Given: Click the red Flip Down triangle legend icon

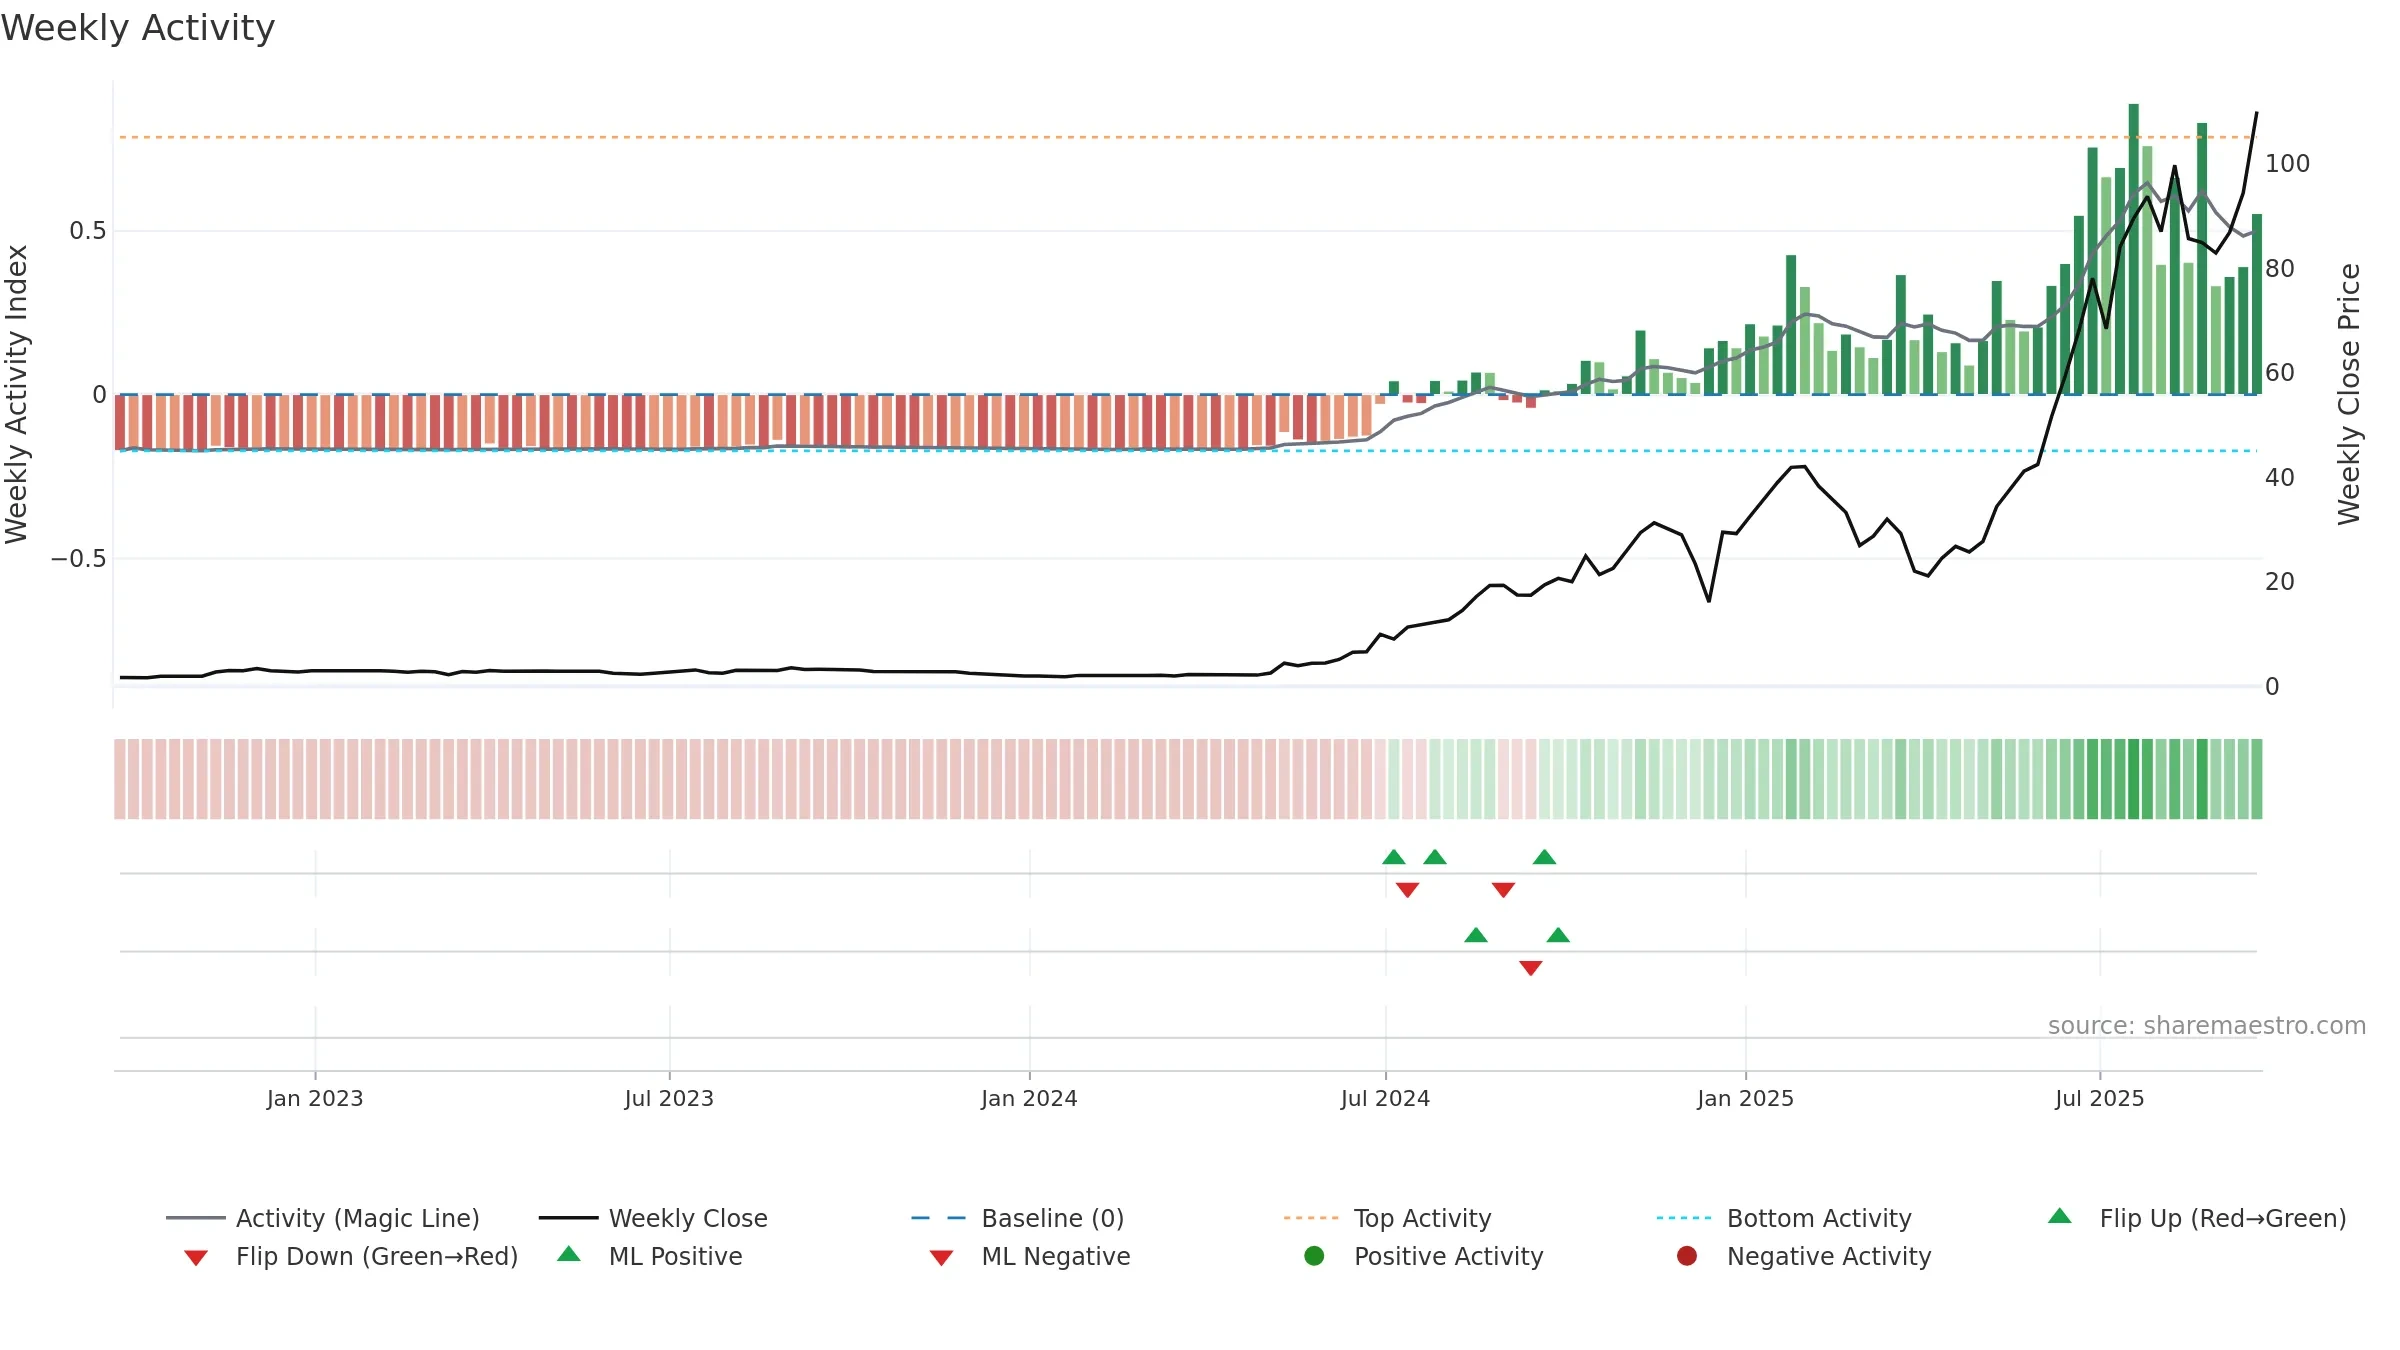Looking at the screenshot, I should click(x=196, y=1258).
